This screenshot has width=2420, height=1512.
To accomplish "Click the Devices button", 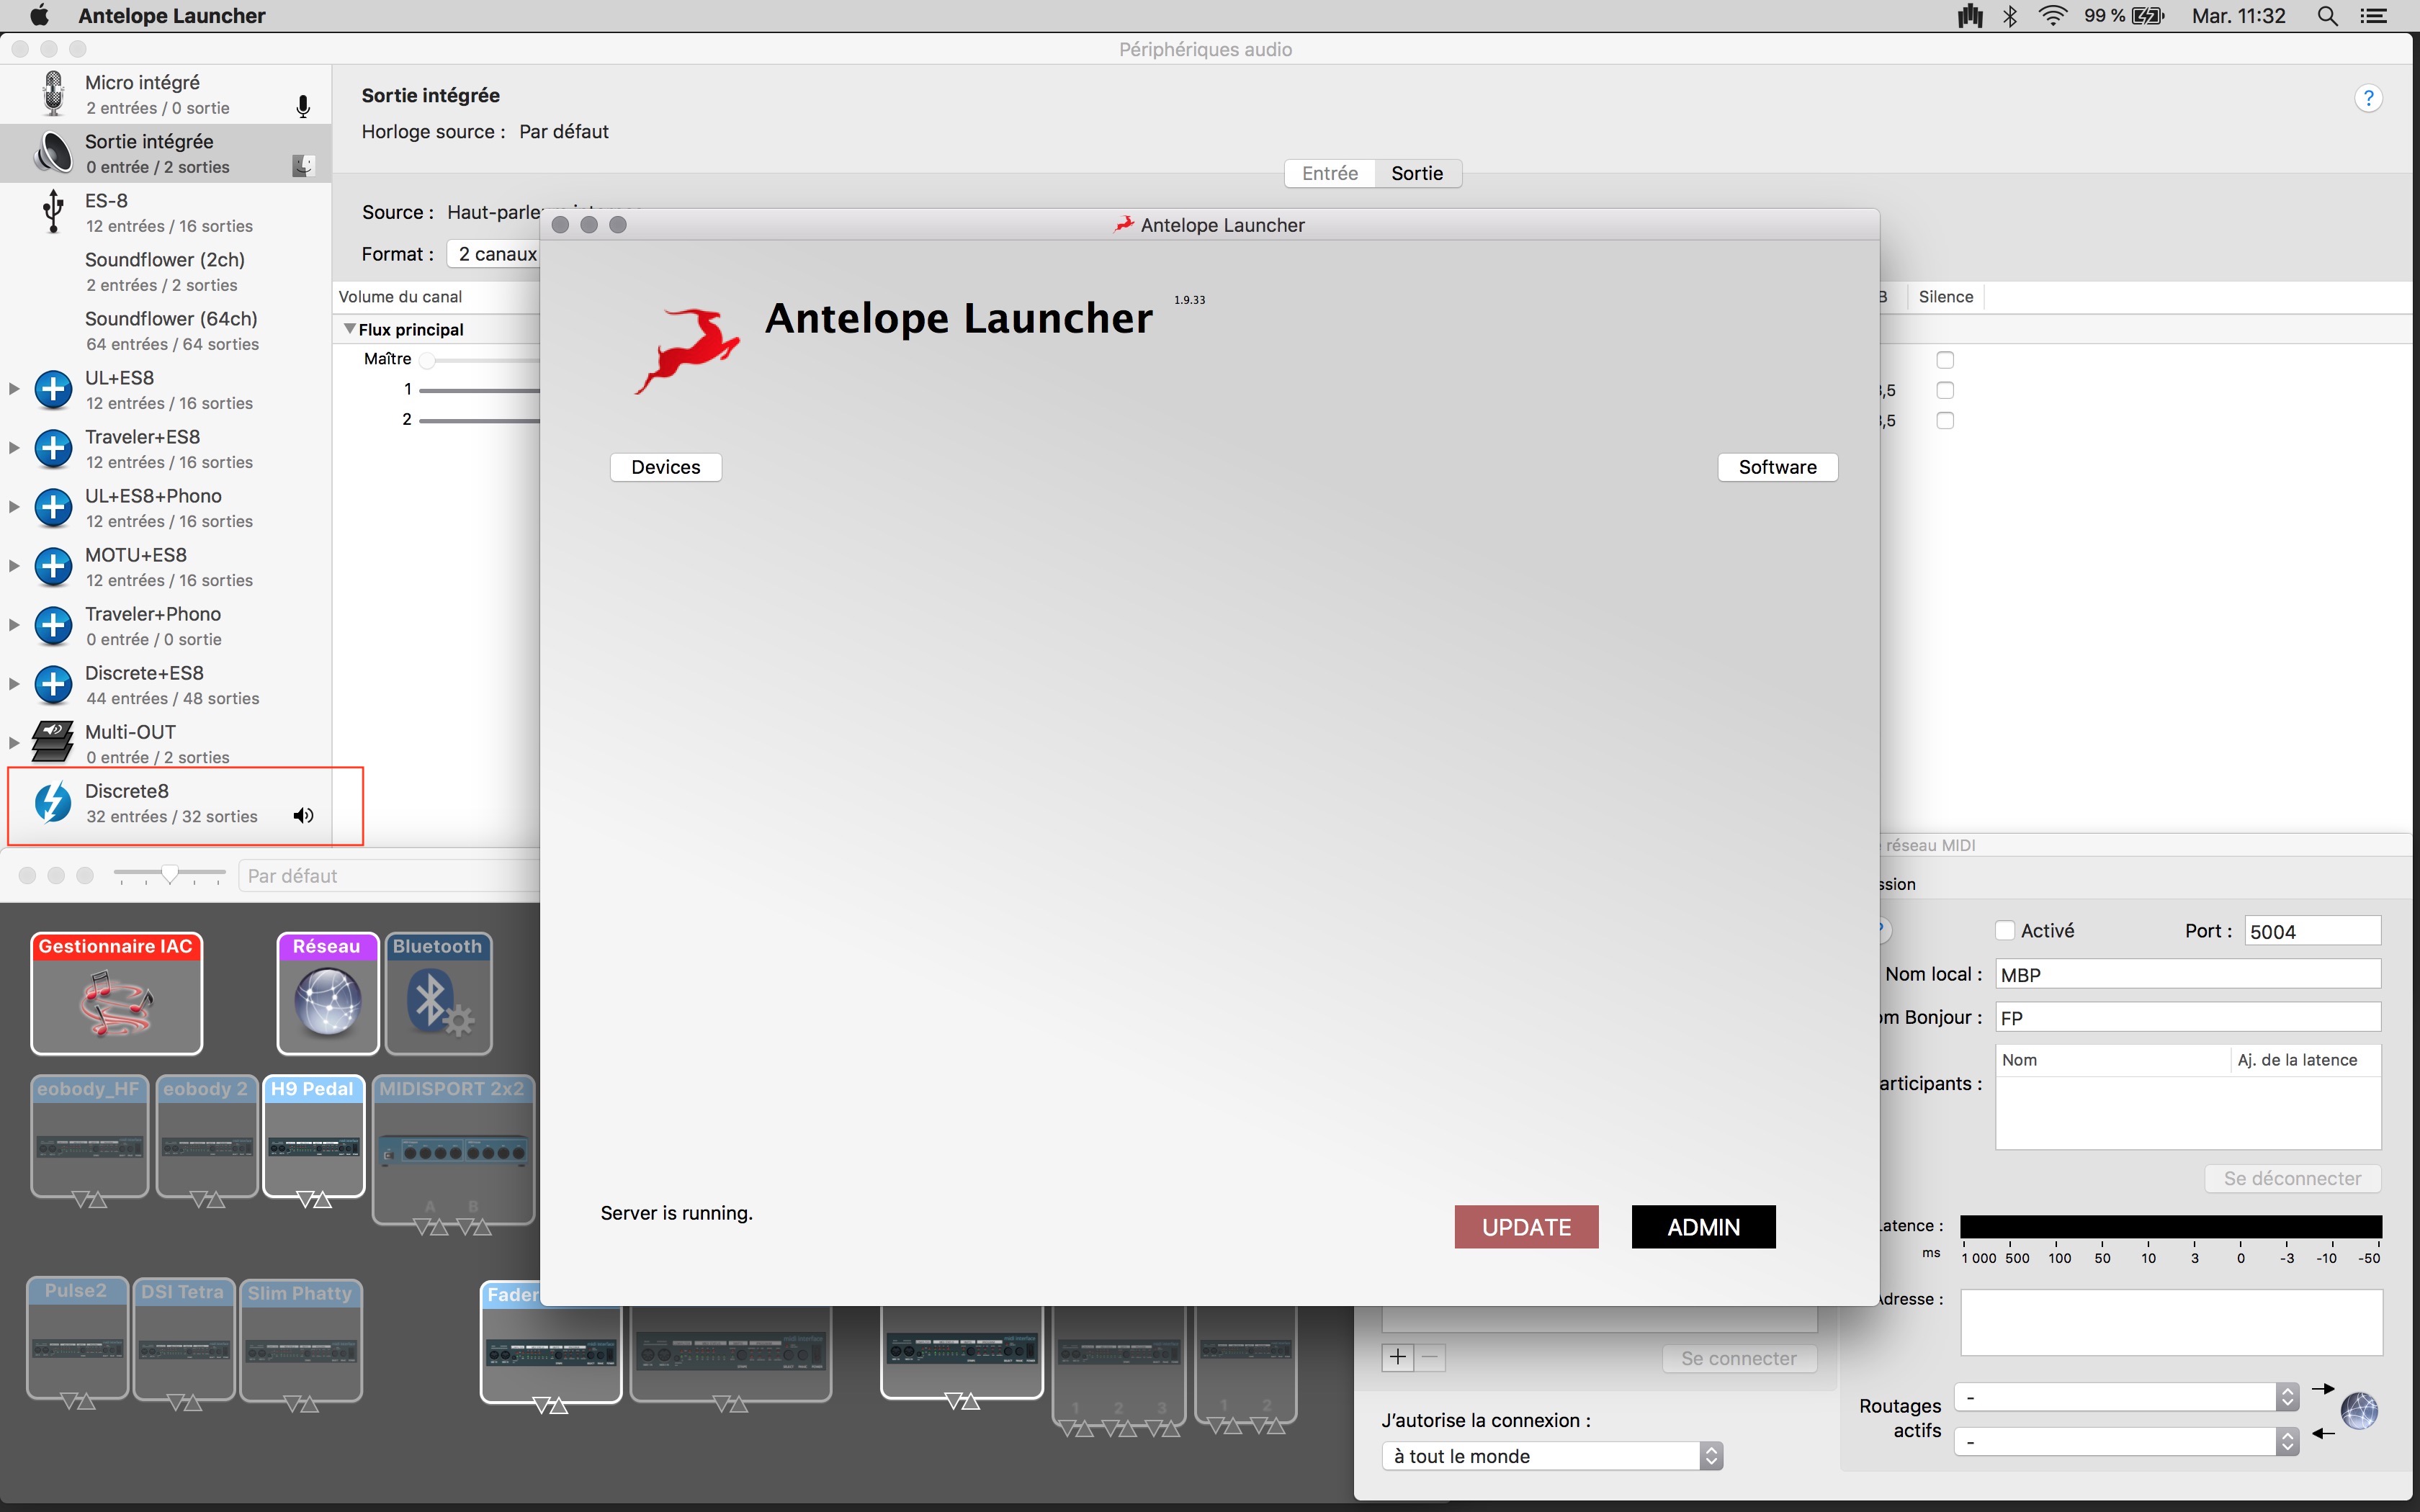I will pos(665,466).
